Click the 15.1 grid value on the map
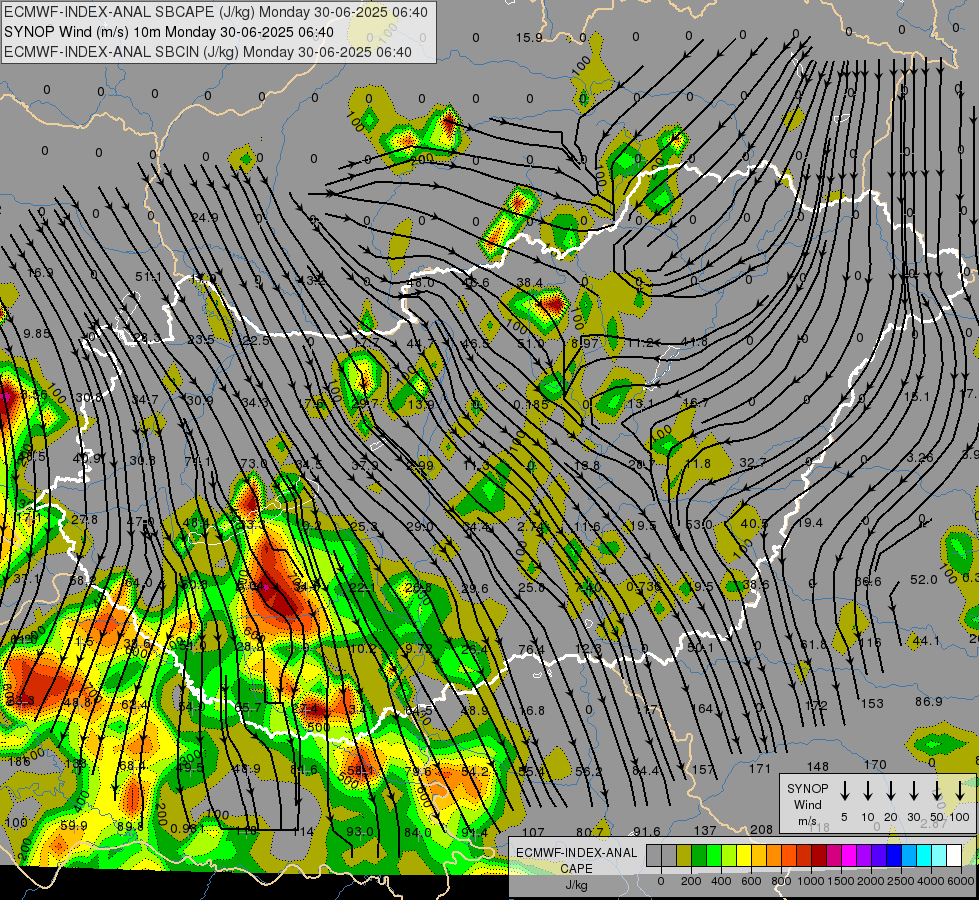 (917, 397)
